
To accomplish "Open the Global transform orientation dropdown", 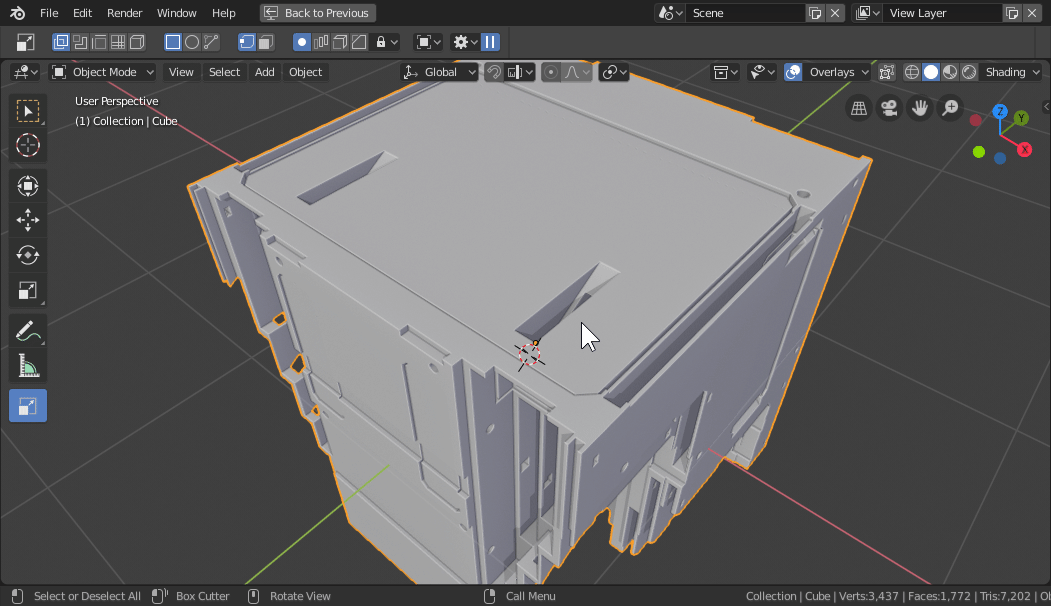I will [x=440, y=72].
